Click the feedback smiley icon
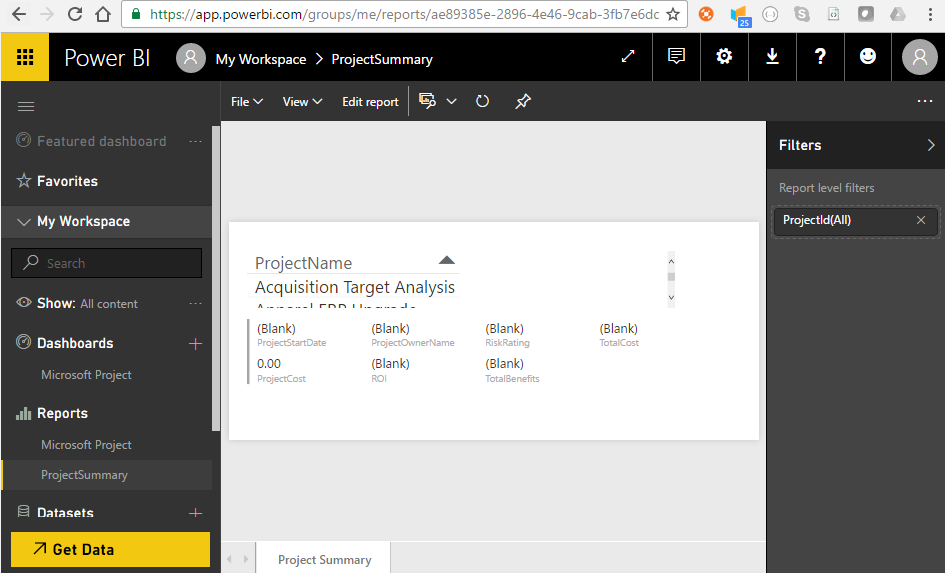 [x=867, y=57]
